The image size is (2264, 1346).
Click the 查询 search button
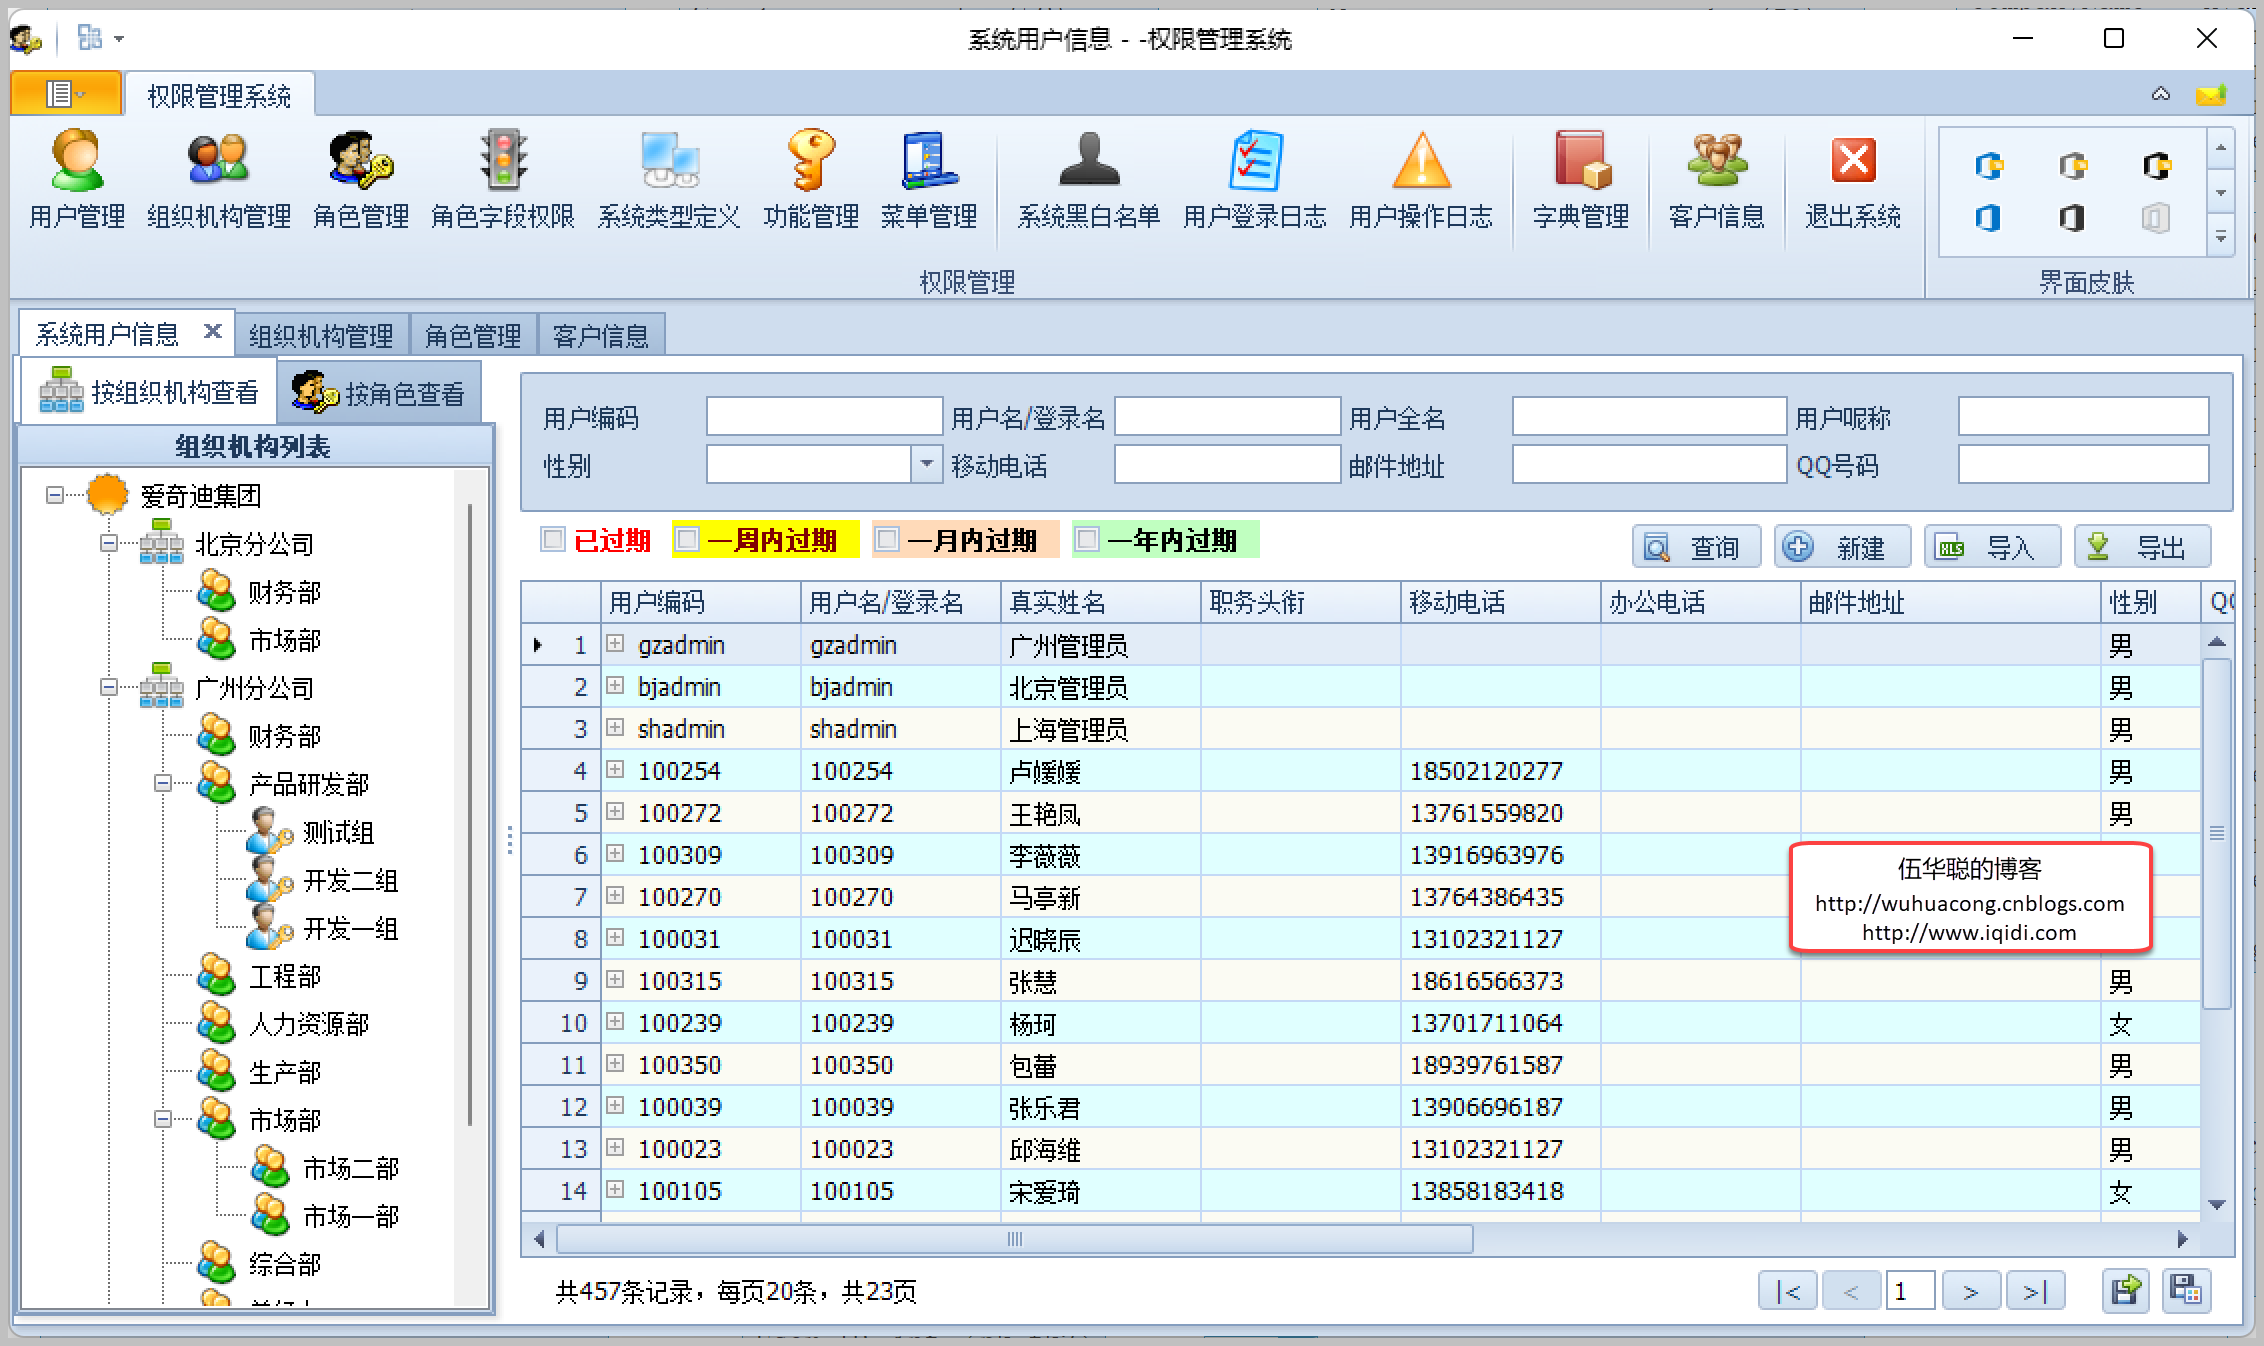click(1696, 548)
